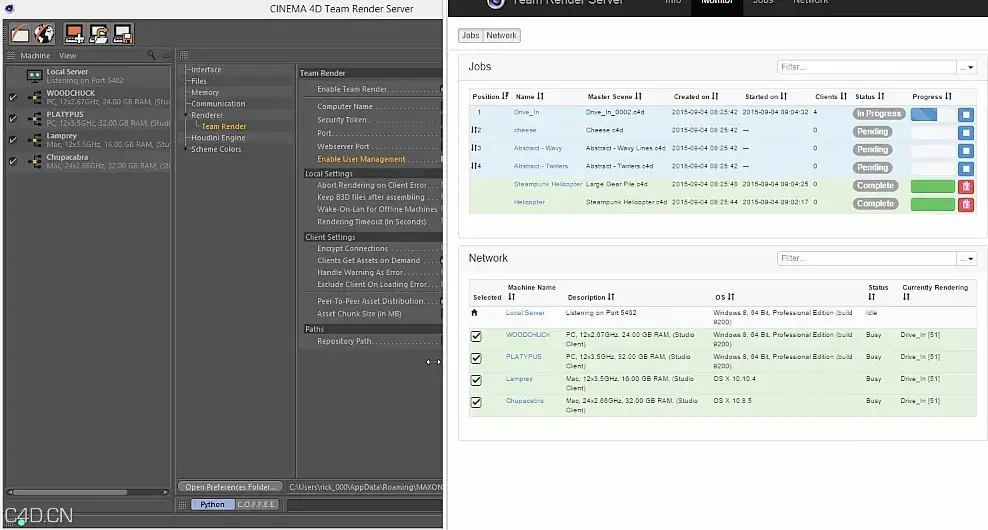Sort jobs by Status column
The height and width of the screenshot is (530, 988).
pos(881,96)
